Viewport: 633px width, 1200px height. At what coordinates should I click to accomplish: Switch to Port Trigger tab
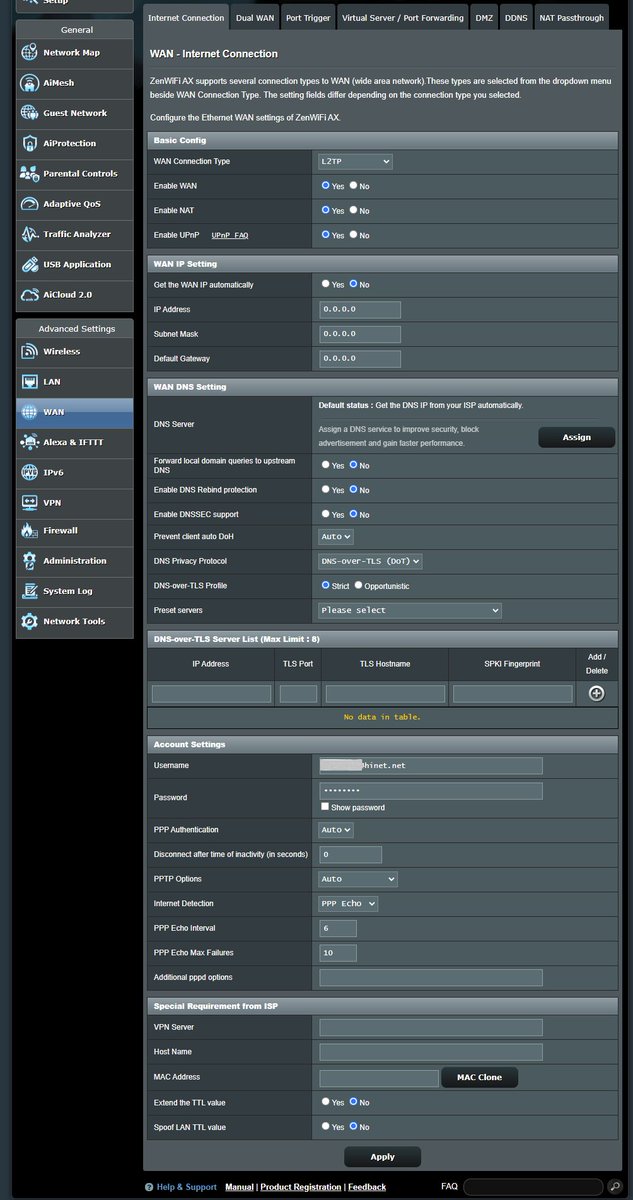[307, 18]
